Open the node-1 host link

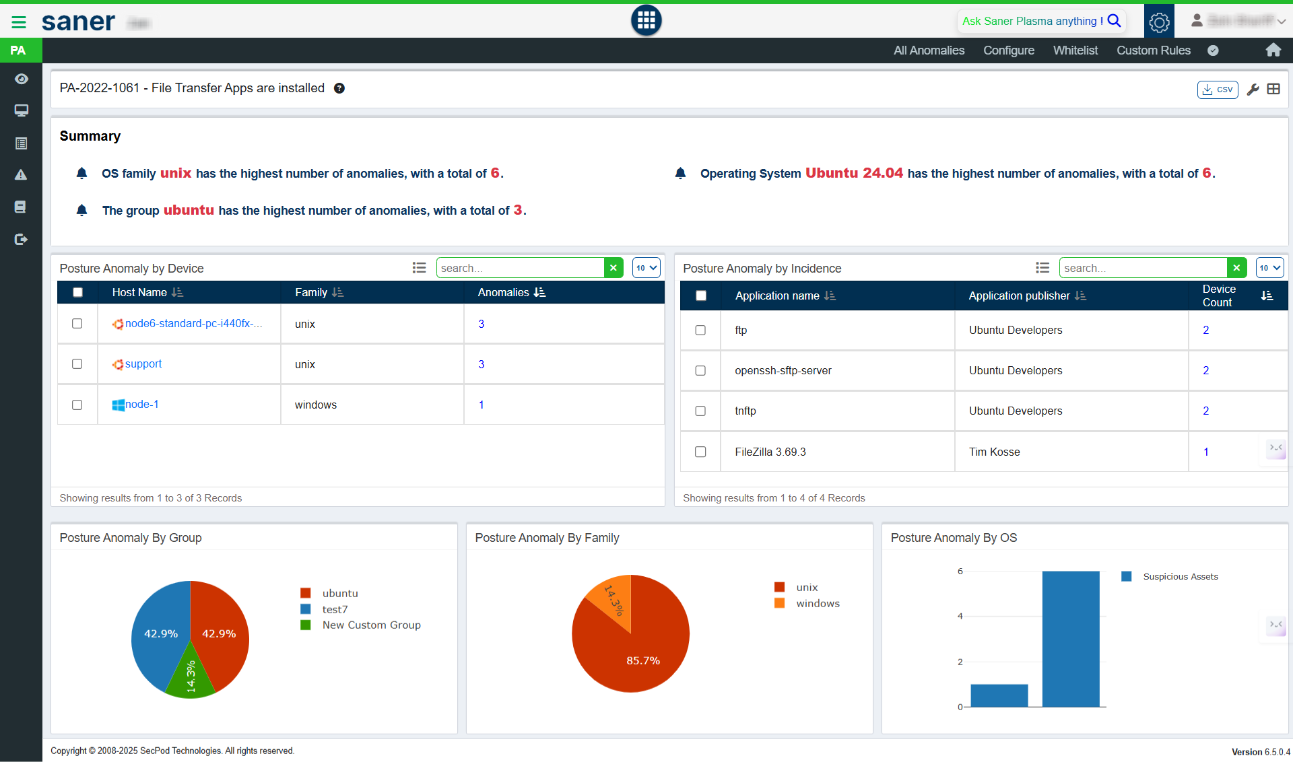click(142, 405)
